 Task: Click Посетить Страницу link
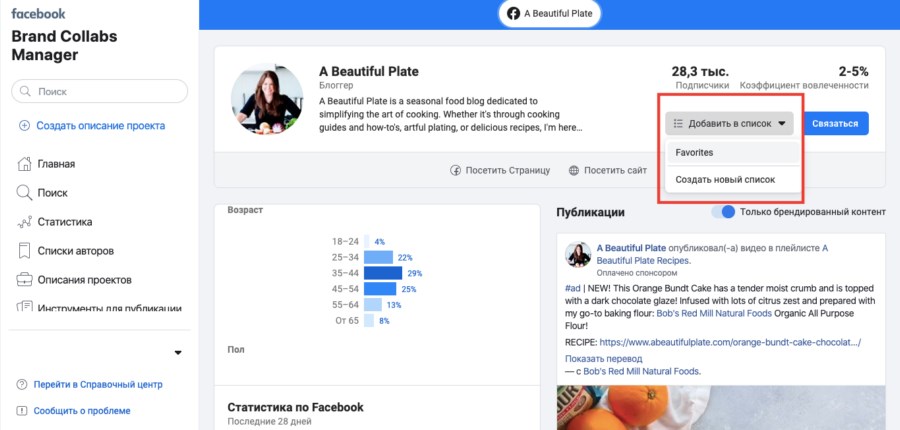tap(507, 171)
